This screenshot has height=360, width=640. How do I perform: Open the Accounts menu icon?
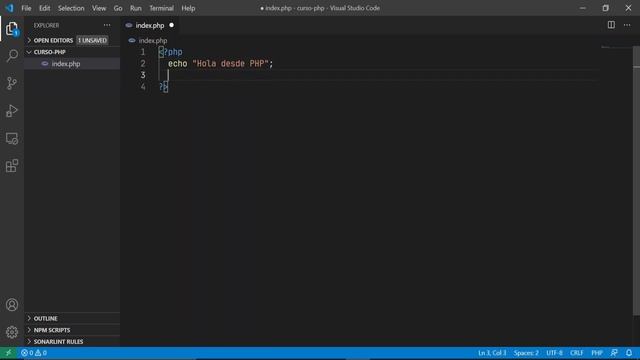pyautogui.click(x=12, y=304)
